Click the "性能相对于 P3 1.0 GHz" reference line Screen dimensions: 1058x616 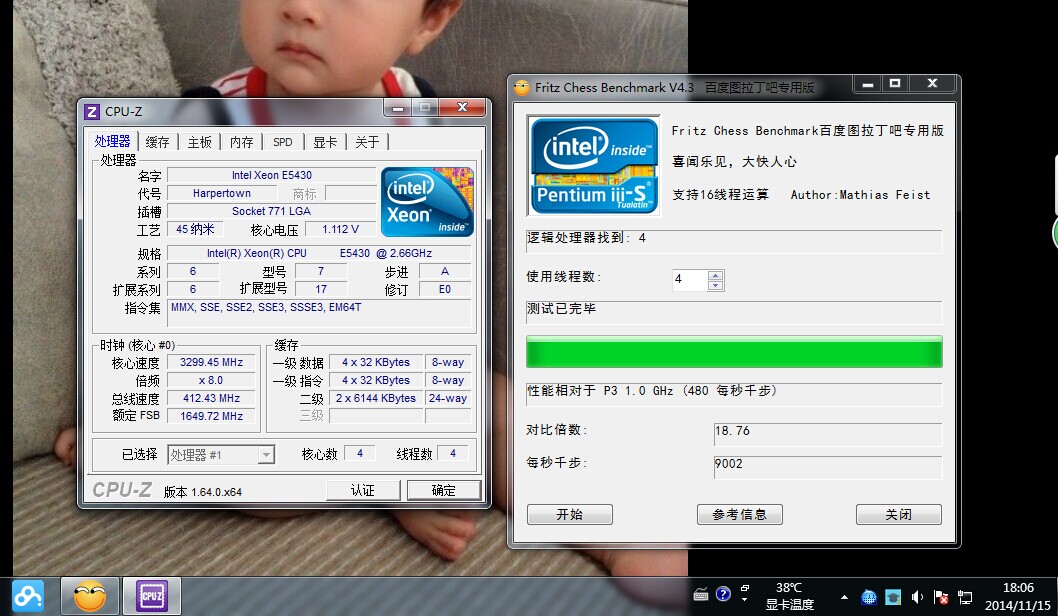tap(734, 394)
